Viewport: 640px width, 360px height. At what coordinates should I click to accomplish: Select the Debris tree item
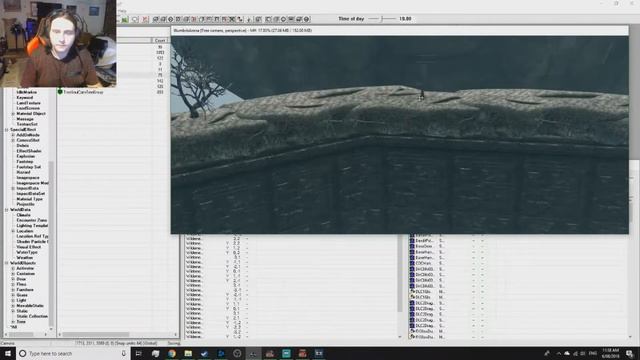coord(23,145)
